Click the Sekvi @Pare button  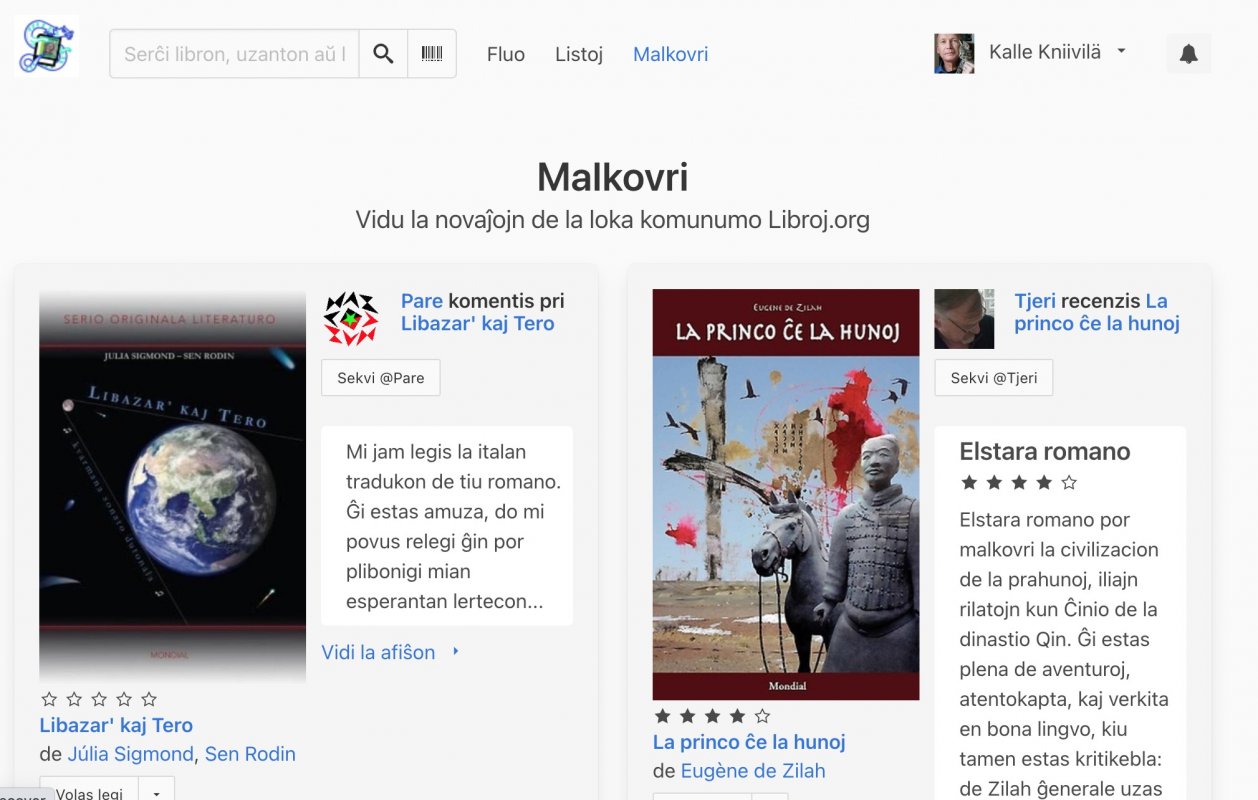click(381, 378)
